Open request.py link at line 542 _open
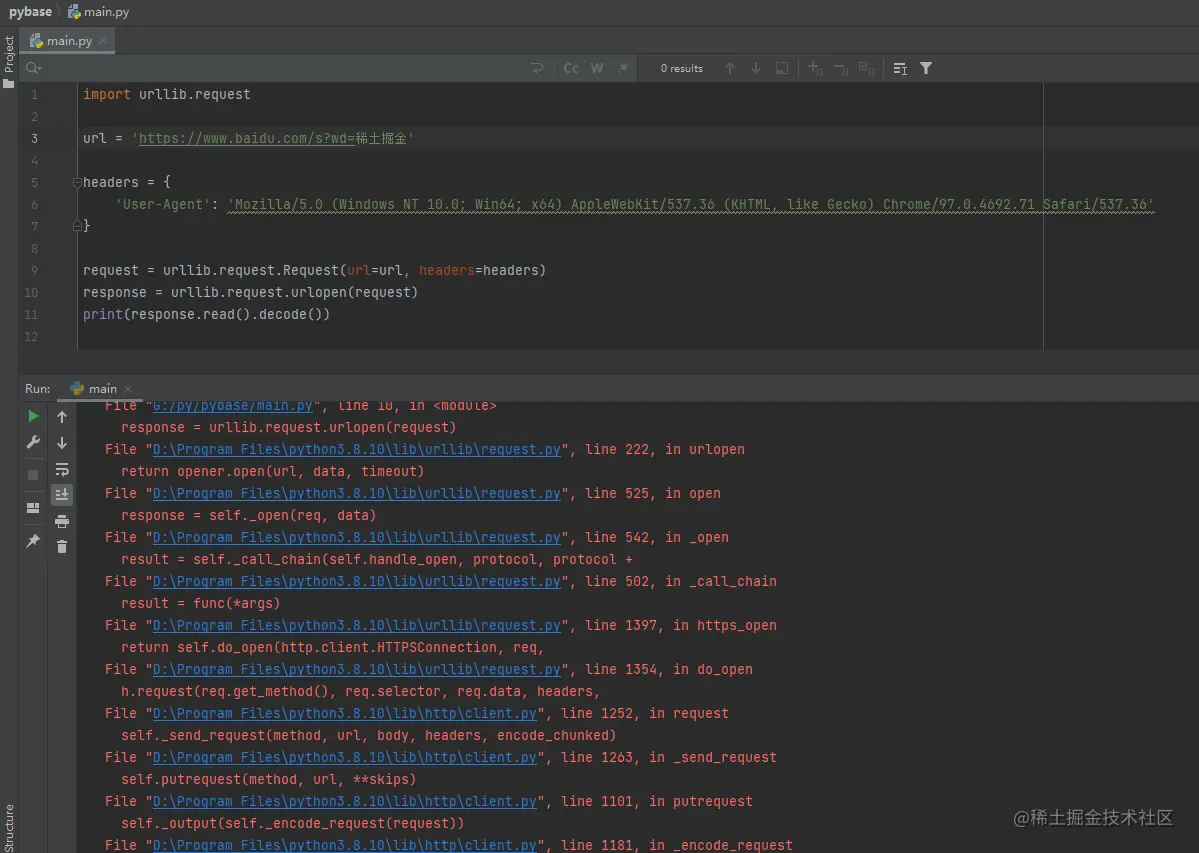This screenshot has width=1199, height=853. tap(356, 537)
